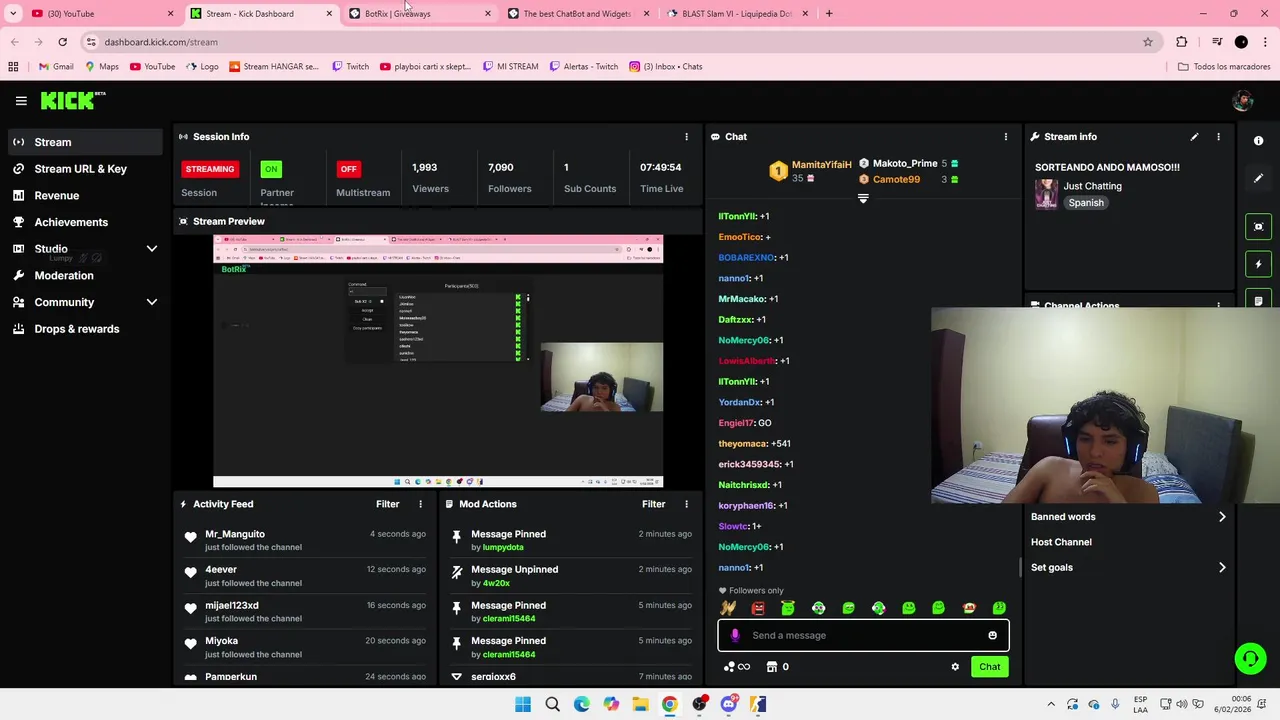Open Mr_Manguito follower entry
1280x720 pixels.
coord(305,540)
